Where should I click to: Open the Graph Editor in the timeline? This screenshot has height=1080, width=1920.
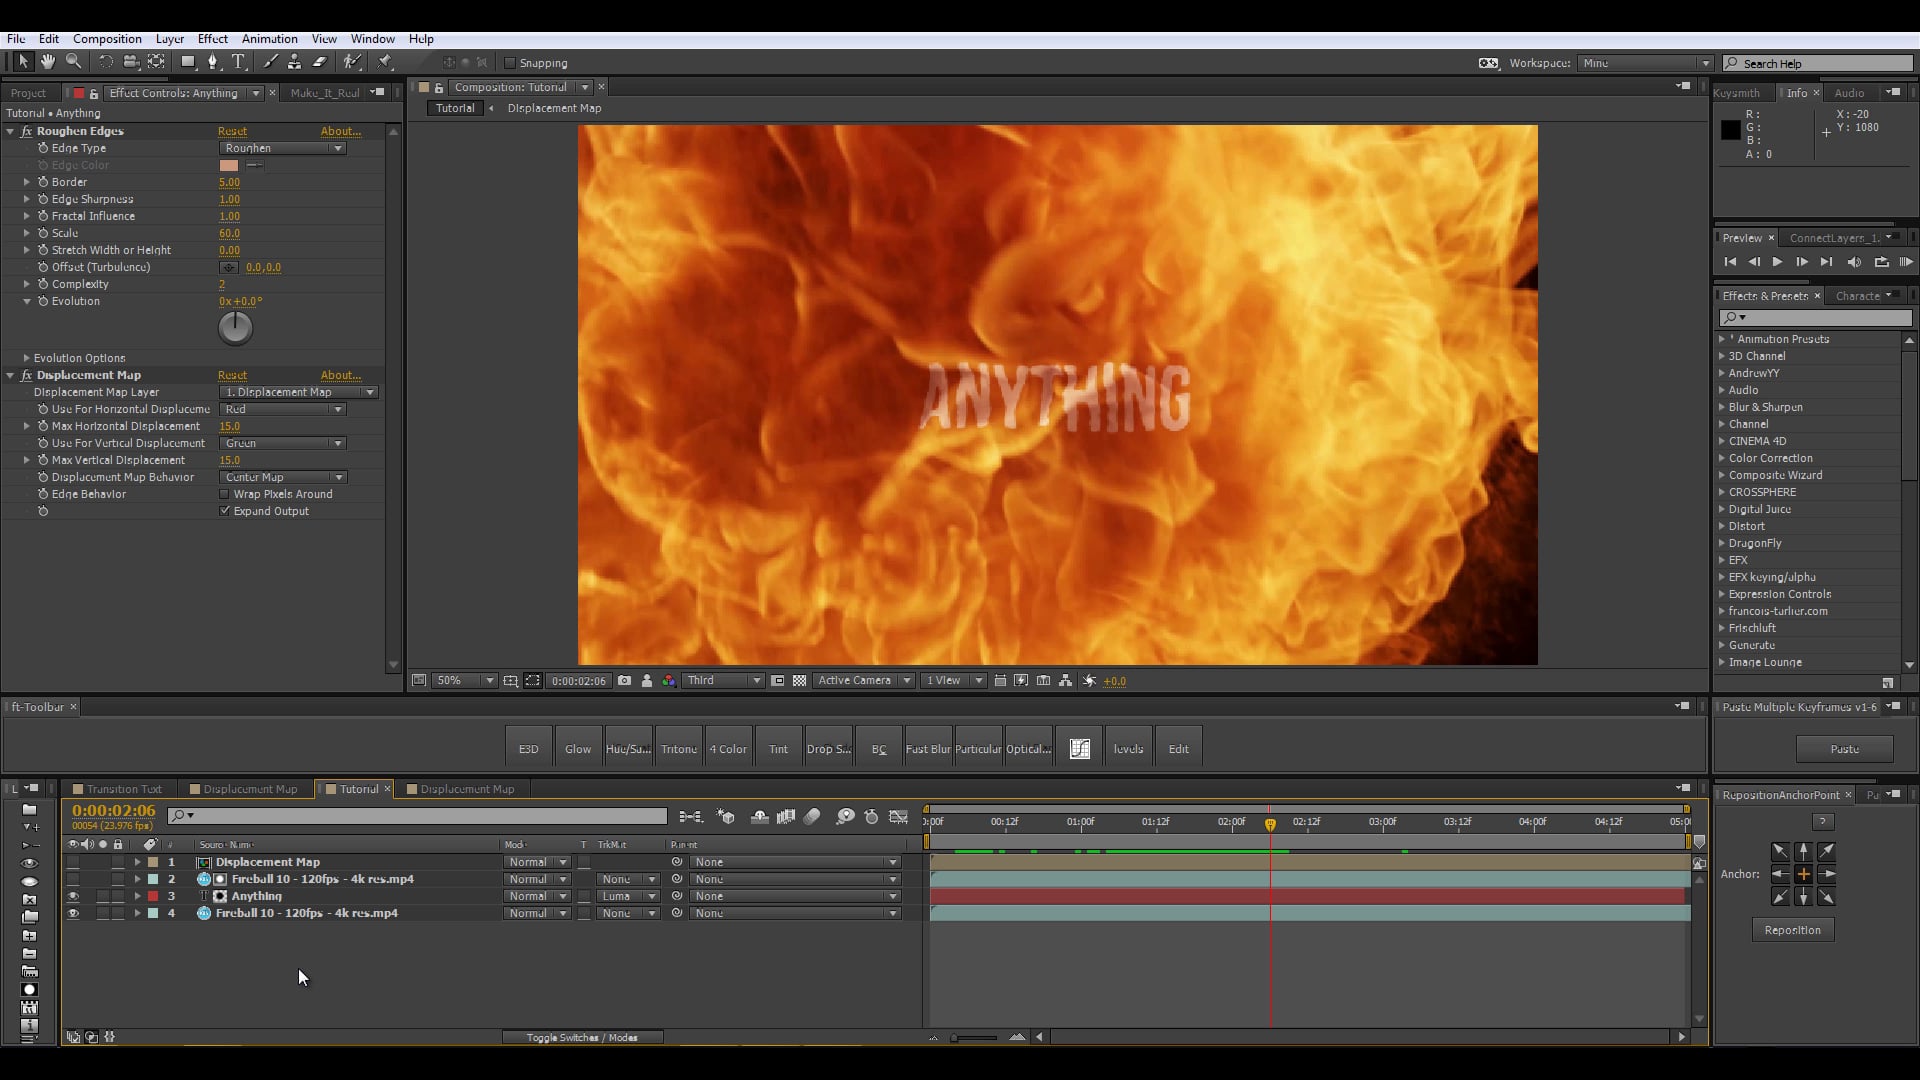coord(898,817)
